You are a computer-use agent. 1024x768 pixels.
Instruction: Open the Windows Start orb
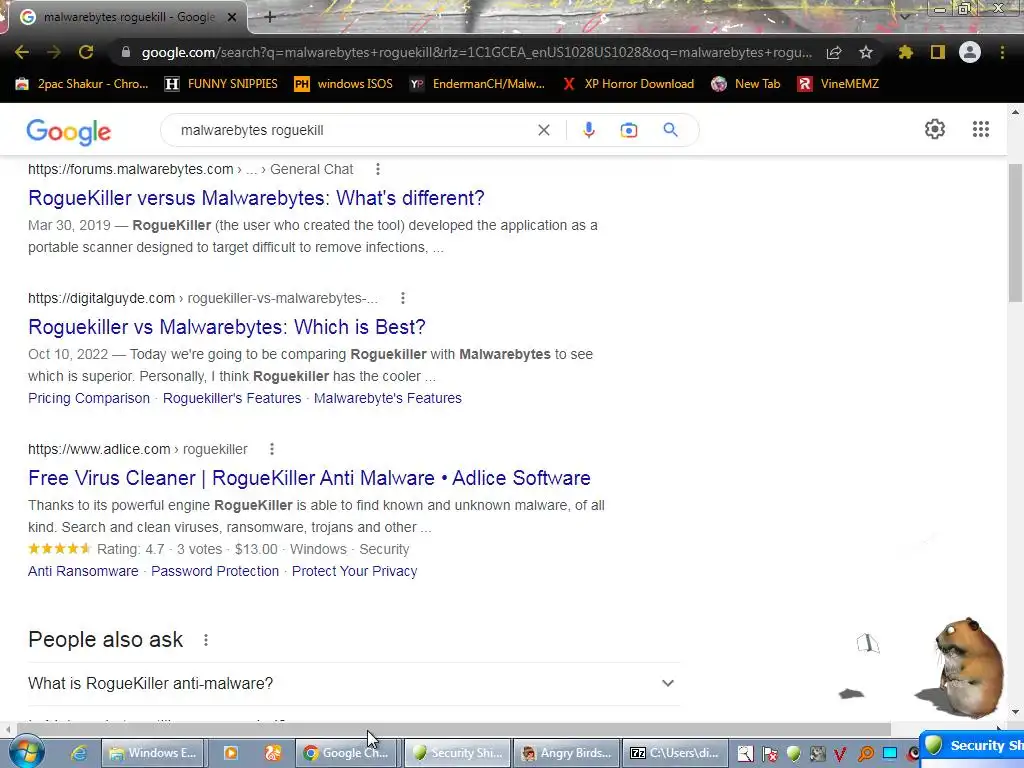(x=27, y=752)
